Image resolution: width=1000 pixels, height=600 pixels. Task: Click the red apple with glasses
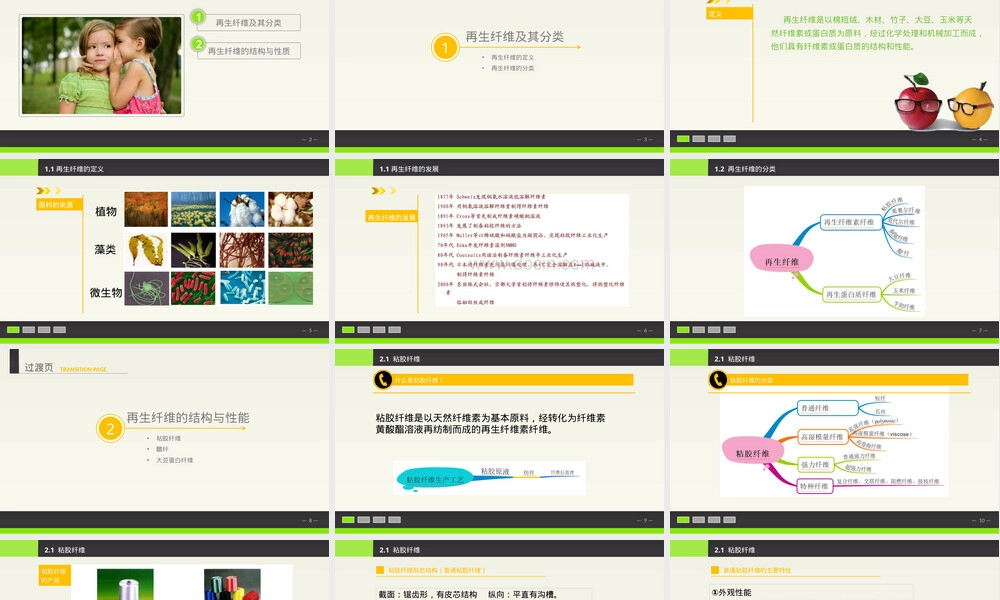tap(918, 102)
